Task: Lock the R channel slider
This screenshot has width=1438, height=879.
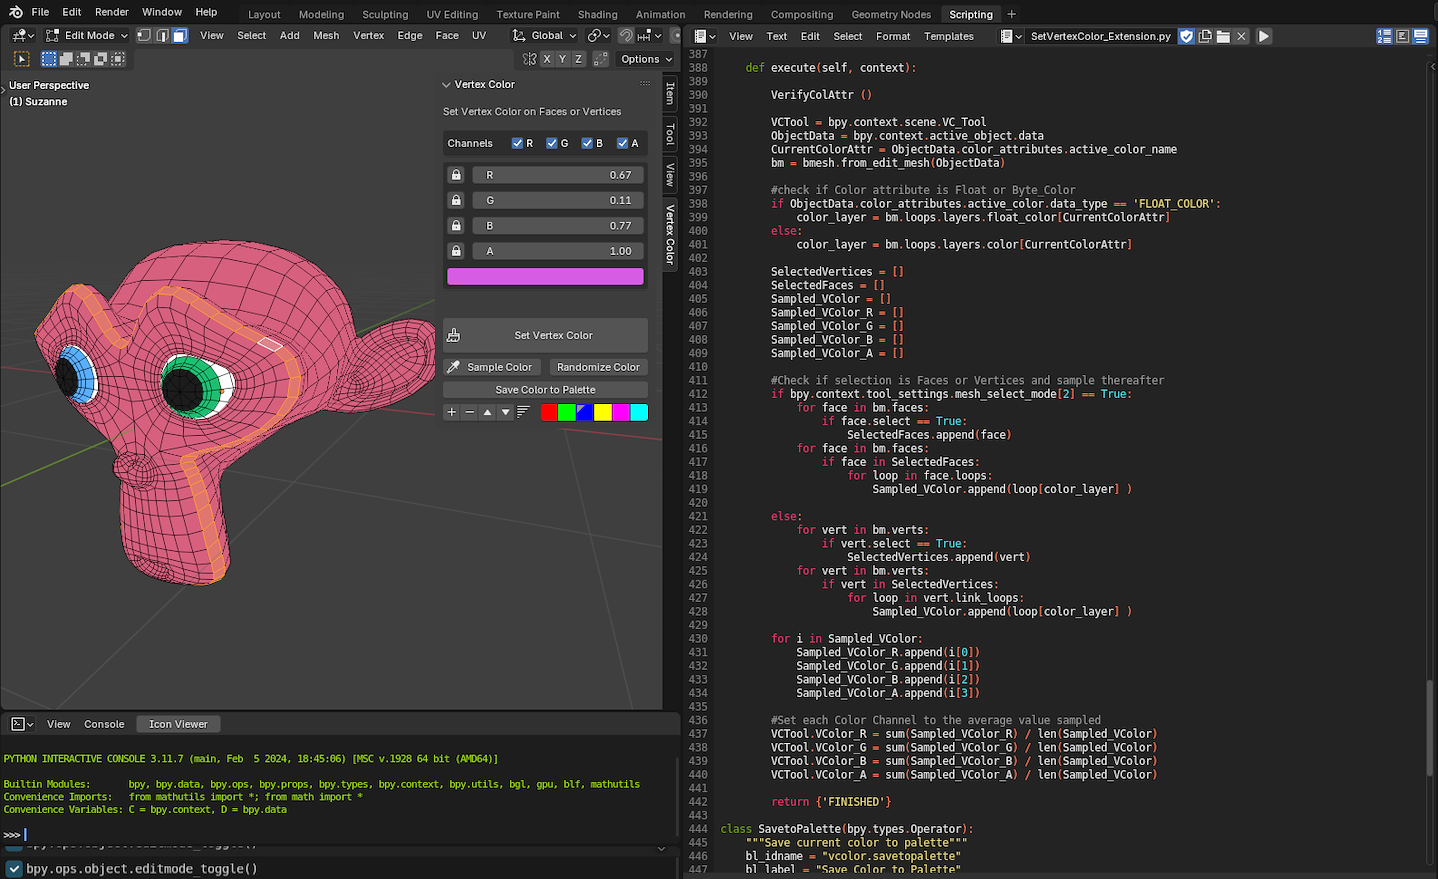Action: (455, 174)
